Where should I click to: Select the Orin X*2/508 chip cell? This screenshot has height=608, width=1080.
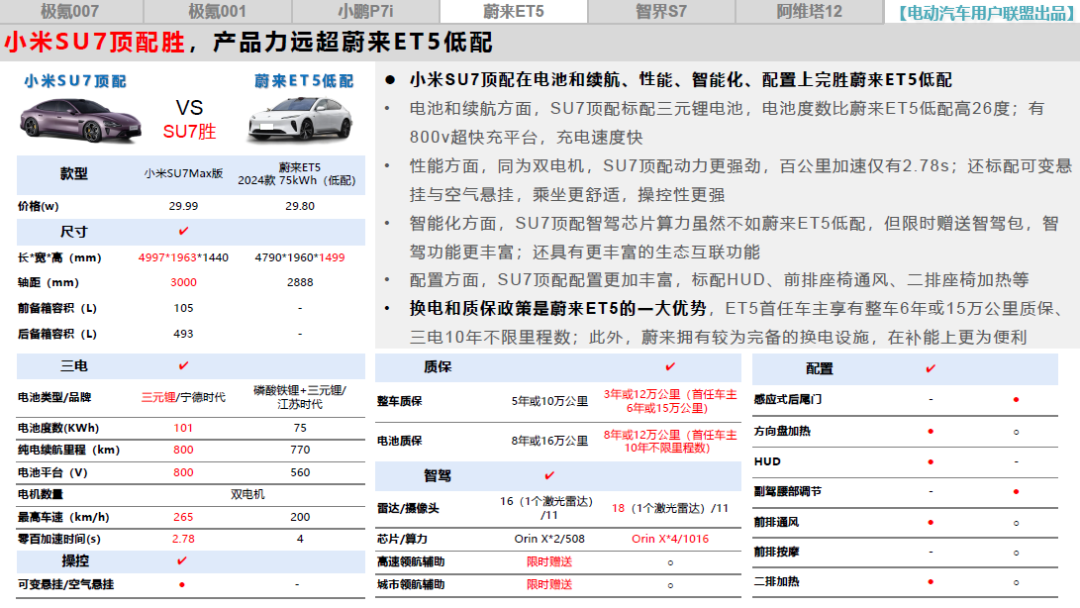pyautogui.click(x=550, y=539)
